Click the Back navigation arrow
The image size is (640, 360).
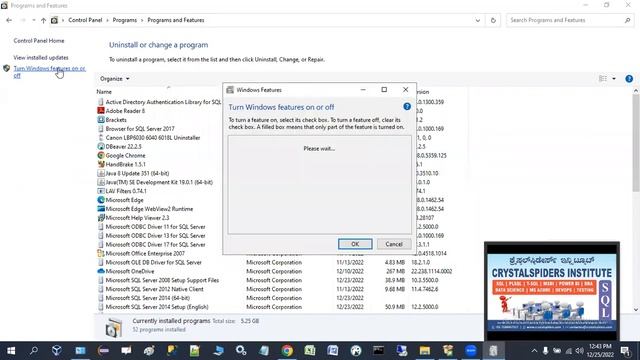[x=9, y=20]
